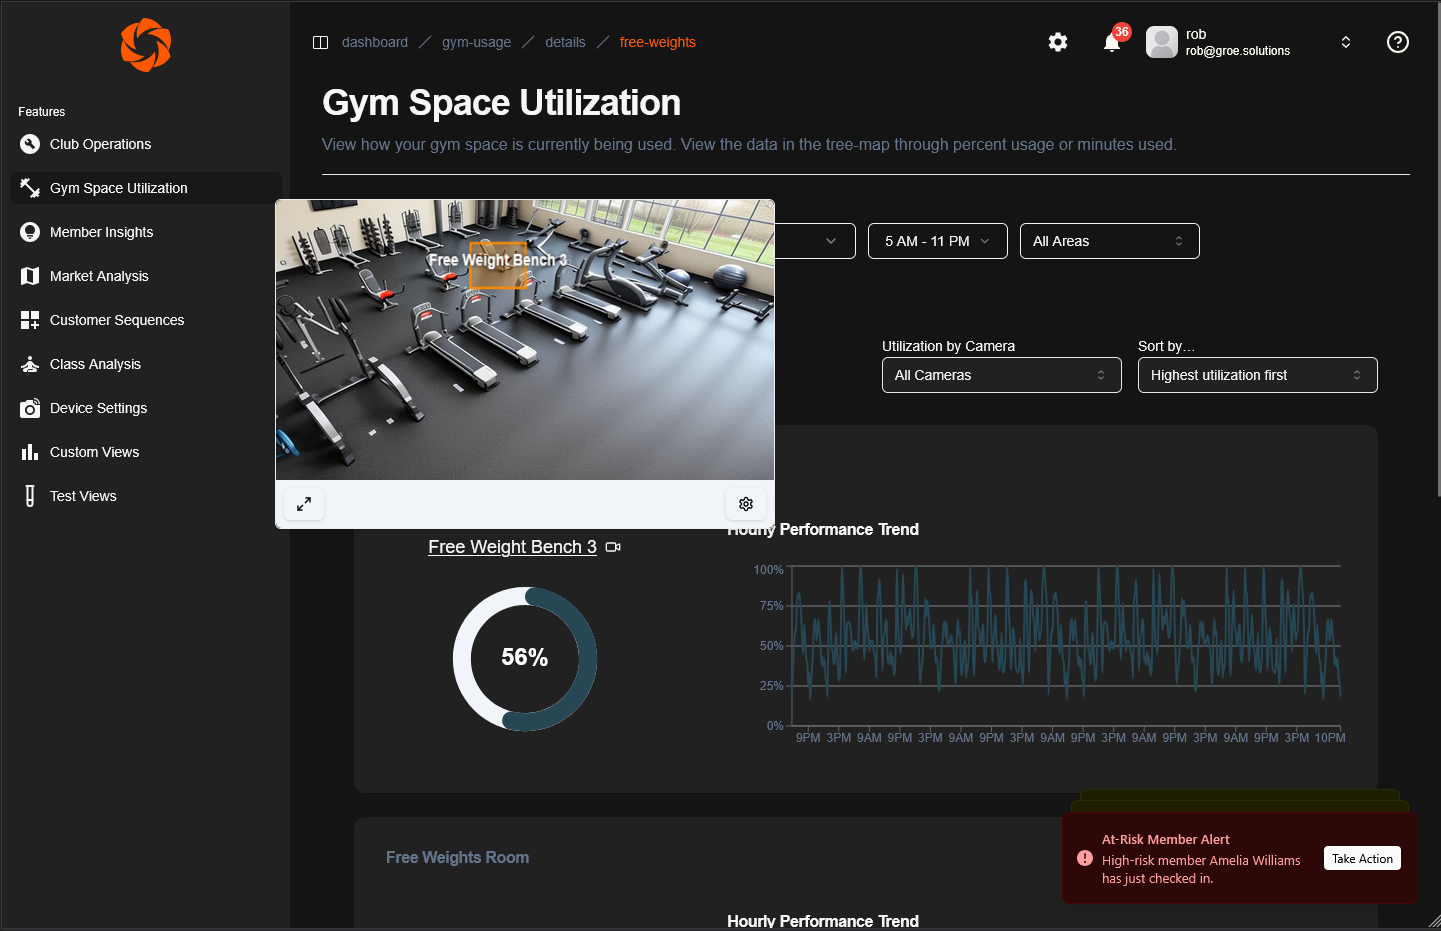Click the camera icon beside Free Weight Bench 3

(x=613, y=547)
